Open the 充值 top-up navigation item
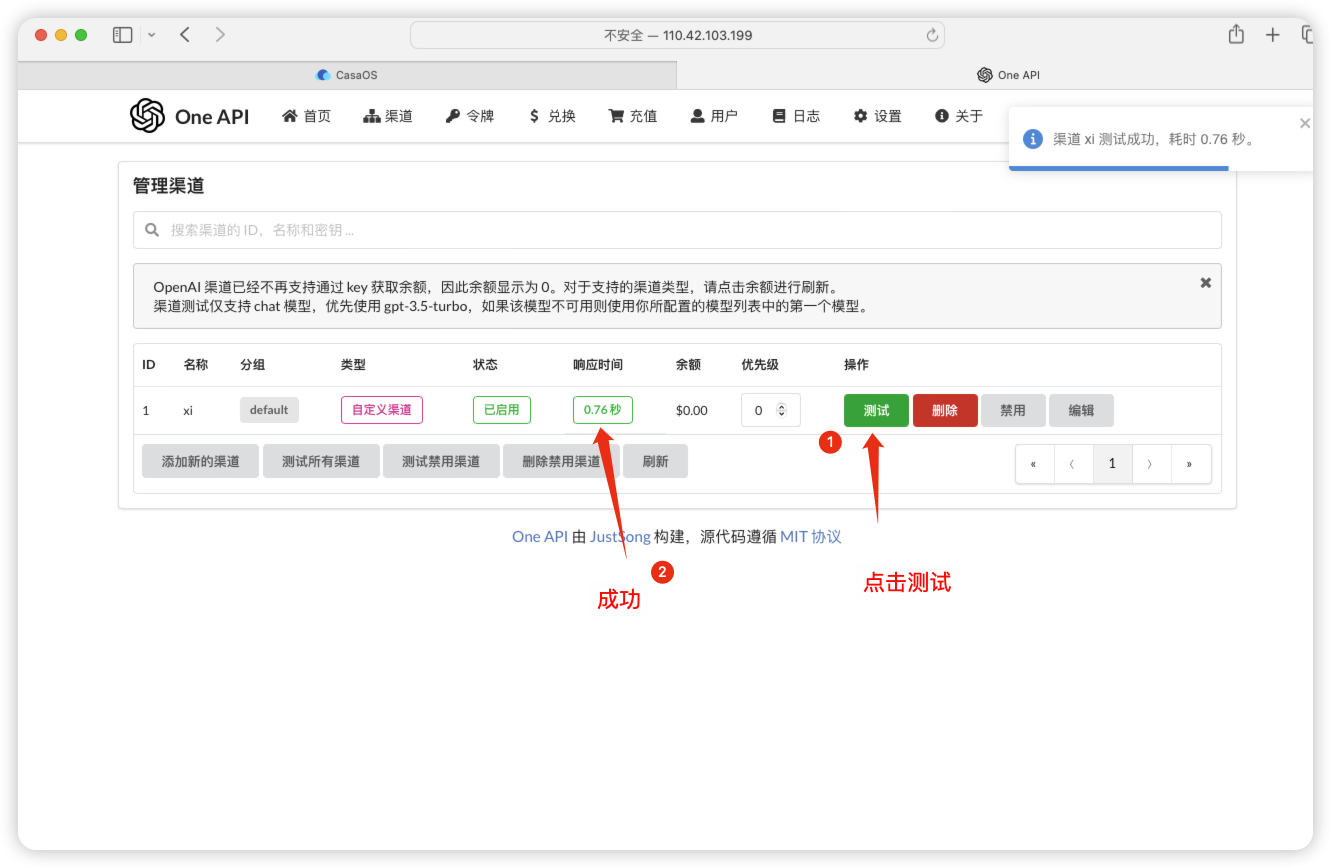 tap(633, 116)
